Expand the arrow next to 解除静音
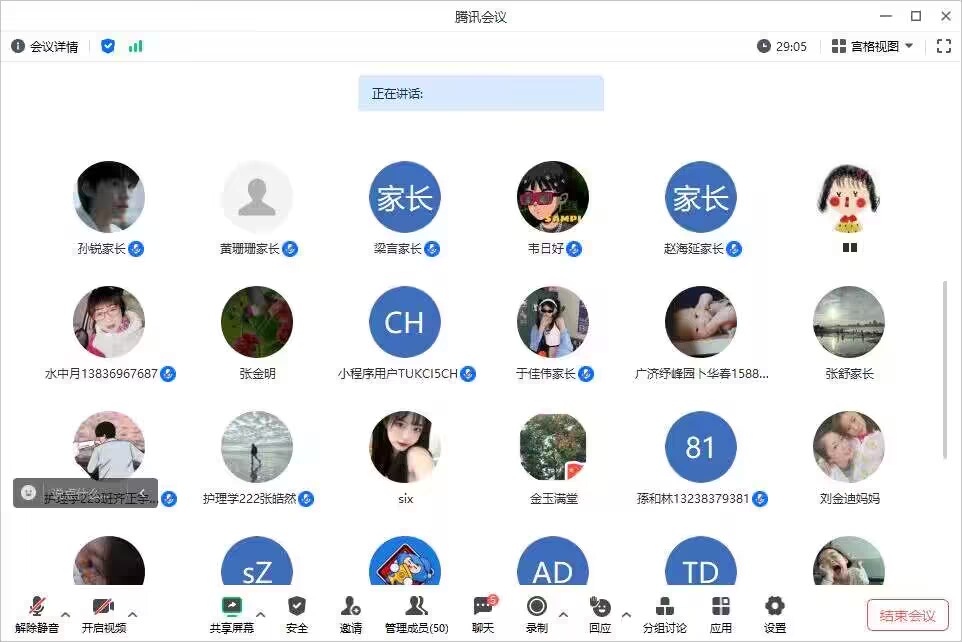The image size is (962, 642). pos(66,614)
